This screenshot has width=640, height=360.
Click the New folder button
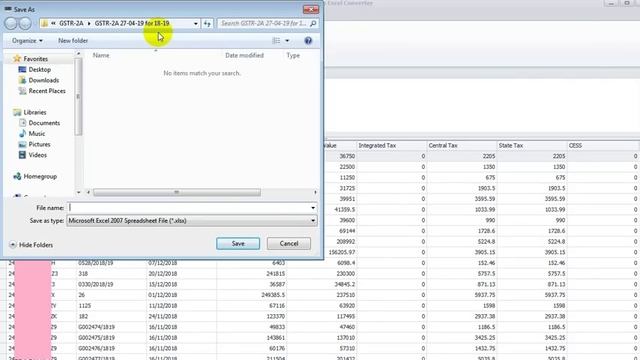click(x=73, y=40)
